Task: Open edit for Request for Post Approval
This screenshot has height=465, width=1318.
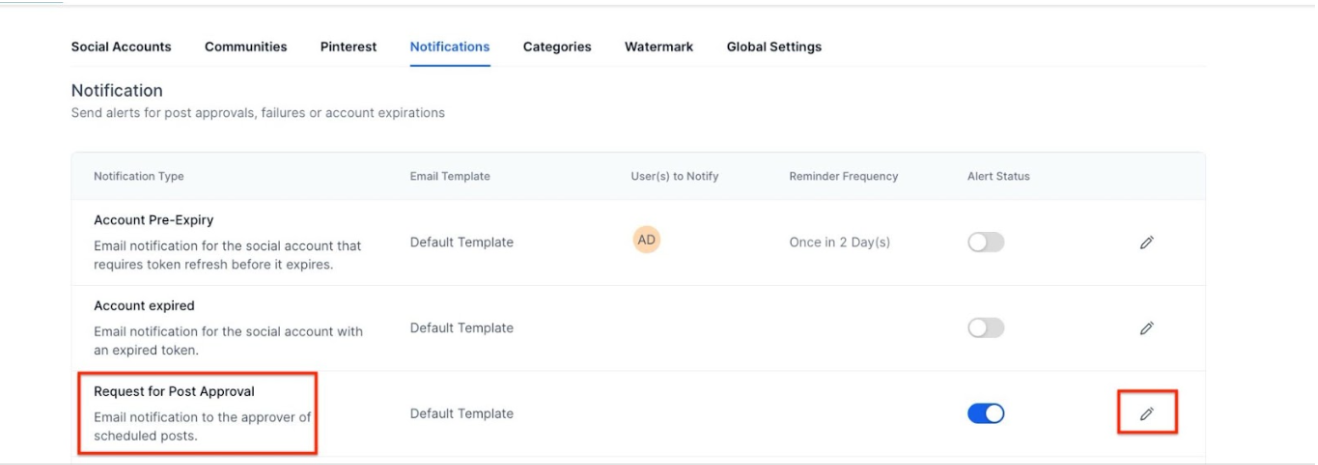Action: pos(1147,413)
